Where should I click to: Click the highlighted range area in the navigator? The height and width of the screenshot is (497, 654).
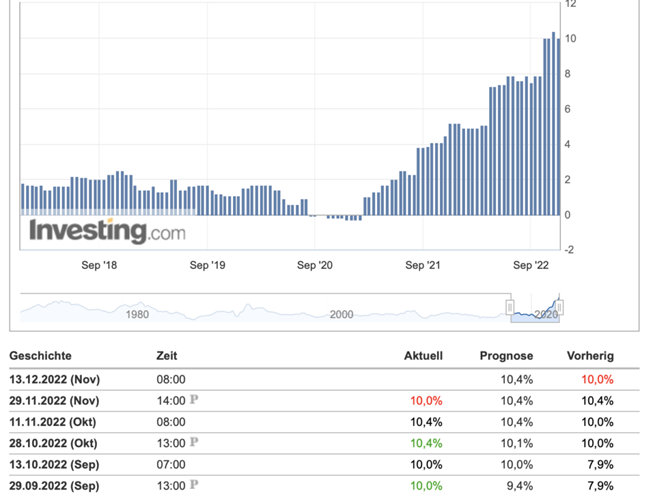pos(535,312)
